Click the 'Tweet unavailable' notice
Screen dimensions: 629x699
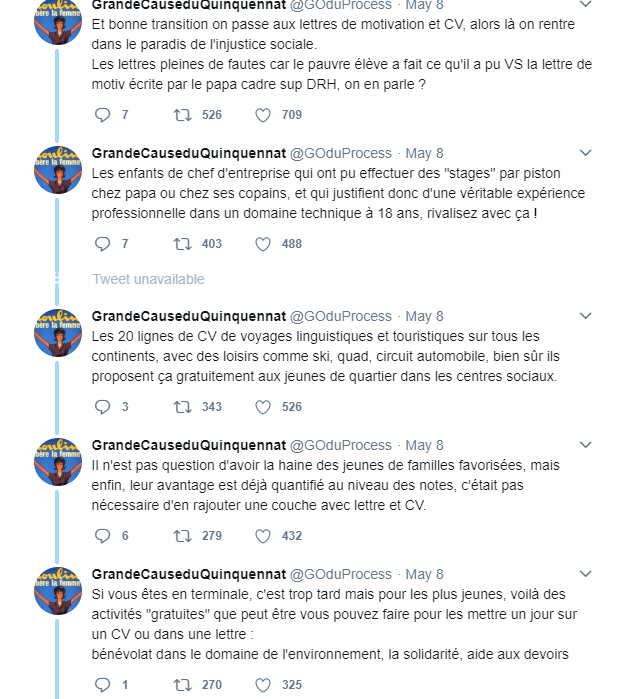click(148, 279)
